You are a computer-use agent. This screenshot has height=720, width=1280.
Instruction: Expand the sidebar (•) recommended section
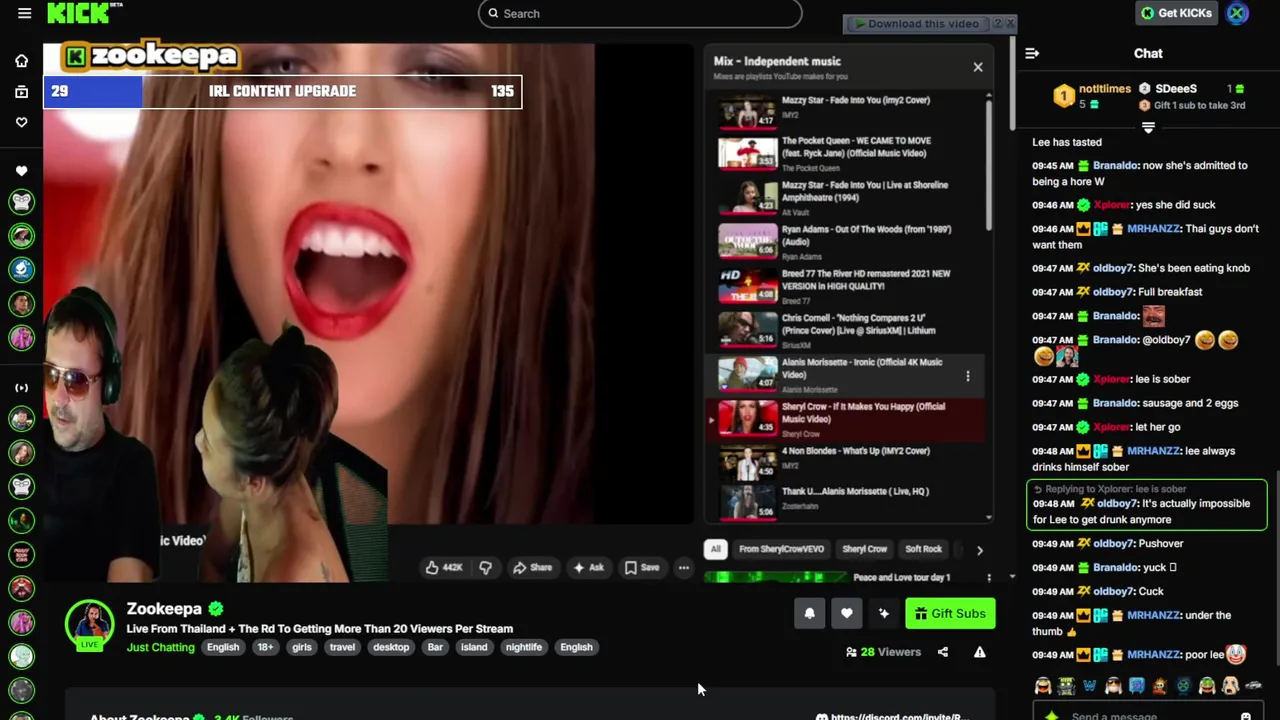(x=21, y=388)
